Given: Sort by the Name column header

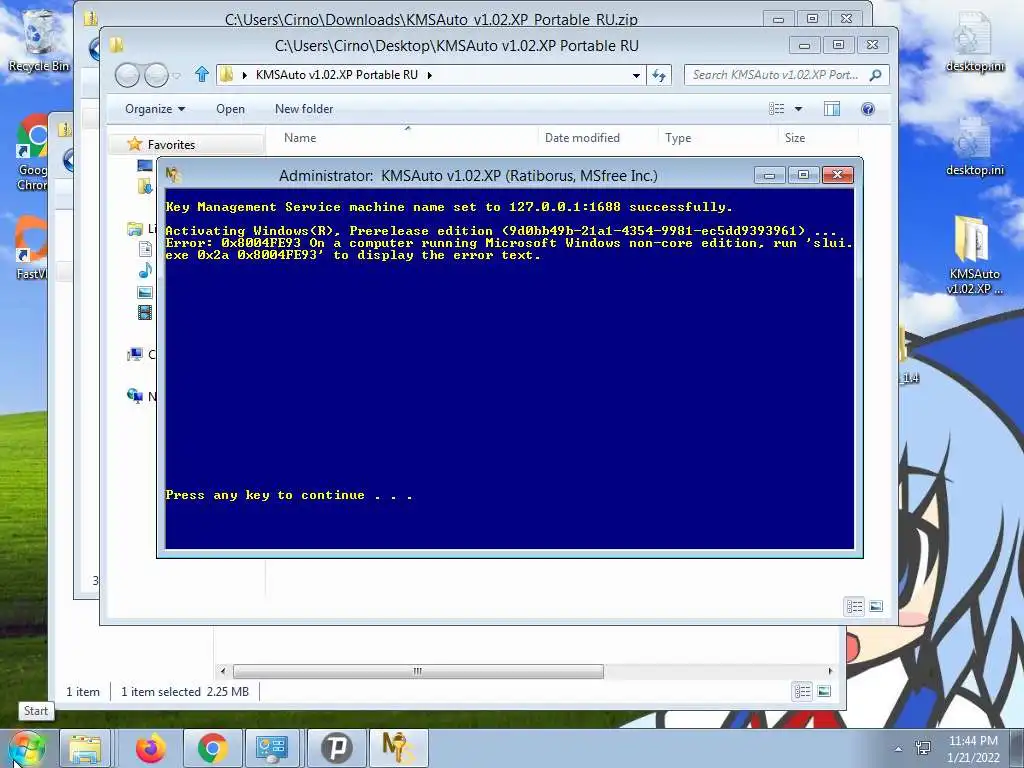Looking at the screenshot, I should tap(300, 138).
